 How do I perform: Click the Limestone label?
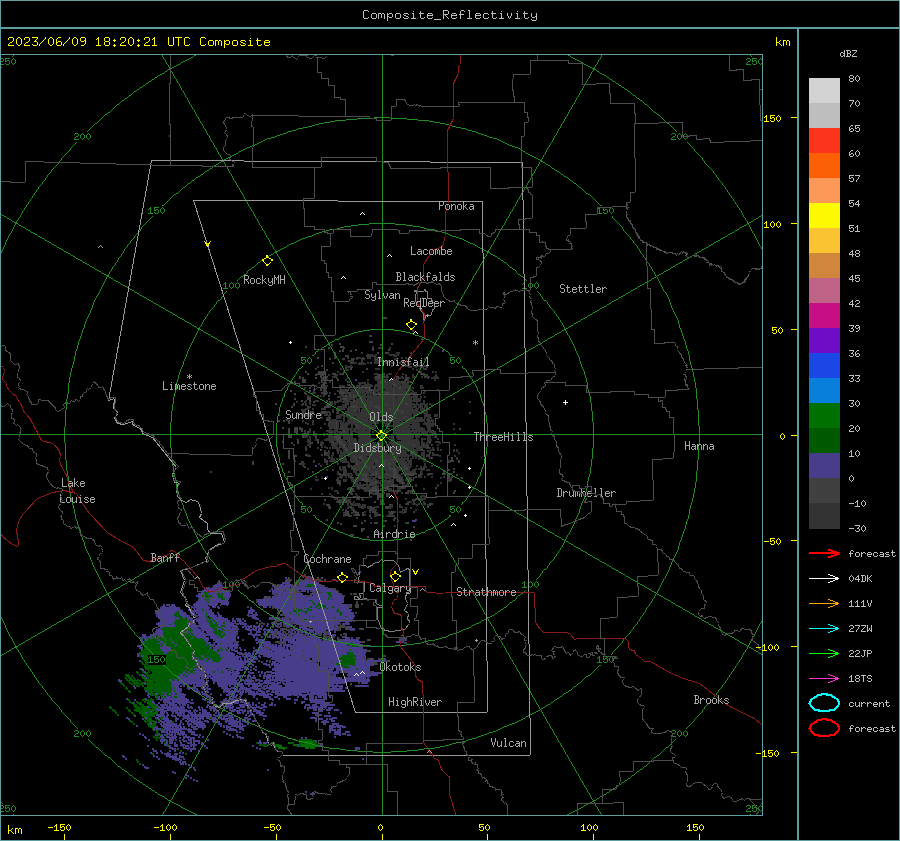click(x=189, y=386)
